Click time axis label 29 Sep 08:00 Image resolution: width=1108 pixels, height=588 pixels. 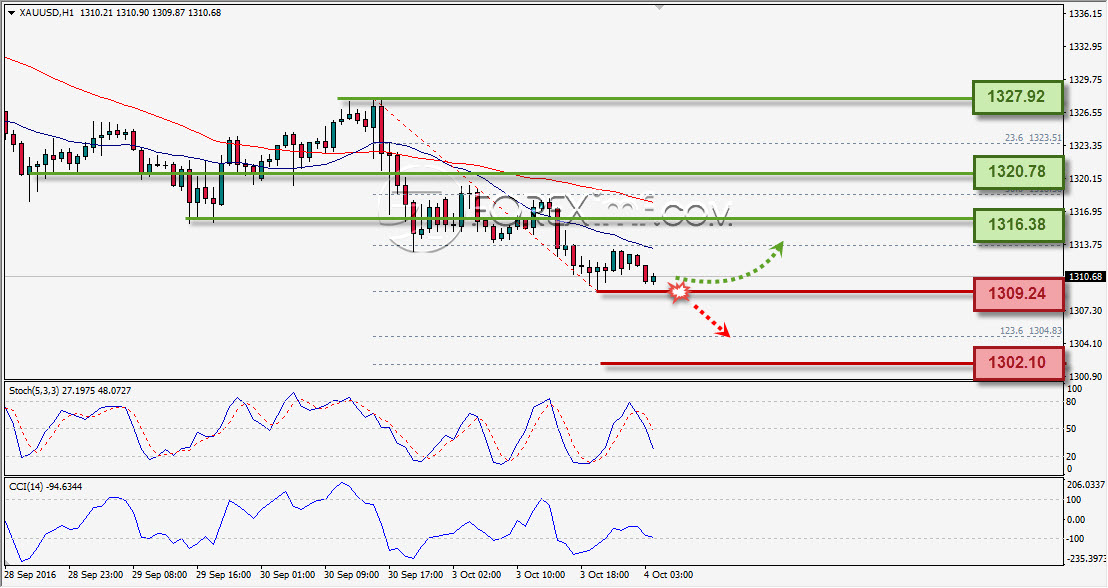point(160,575)
